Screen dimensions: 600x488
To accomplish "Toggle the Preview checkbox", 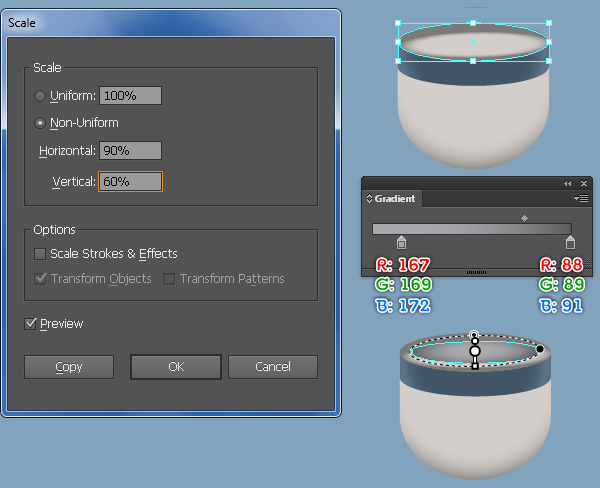I will tap(30, 324).
